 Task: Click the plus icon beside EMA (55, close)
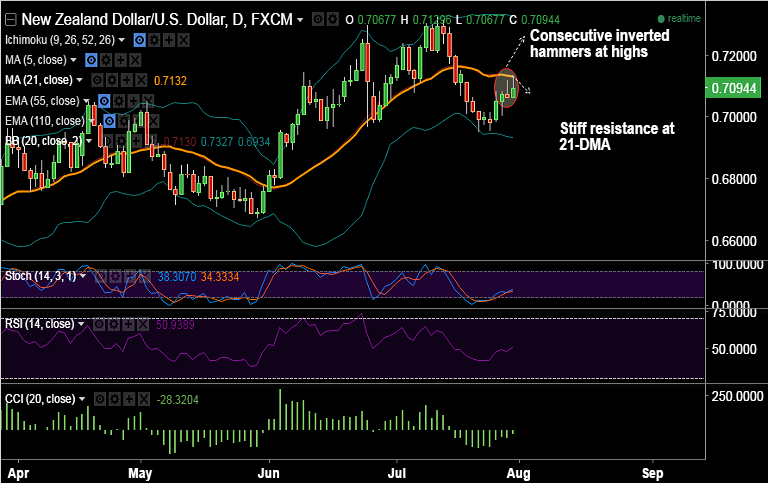click(134, 101)
